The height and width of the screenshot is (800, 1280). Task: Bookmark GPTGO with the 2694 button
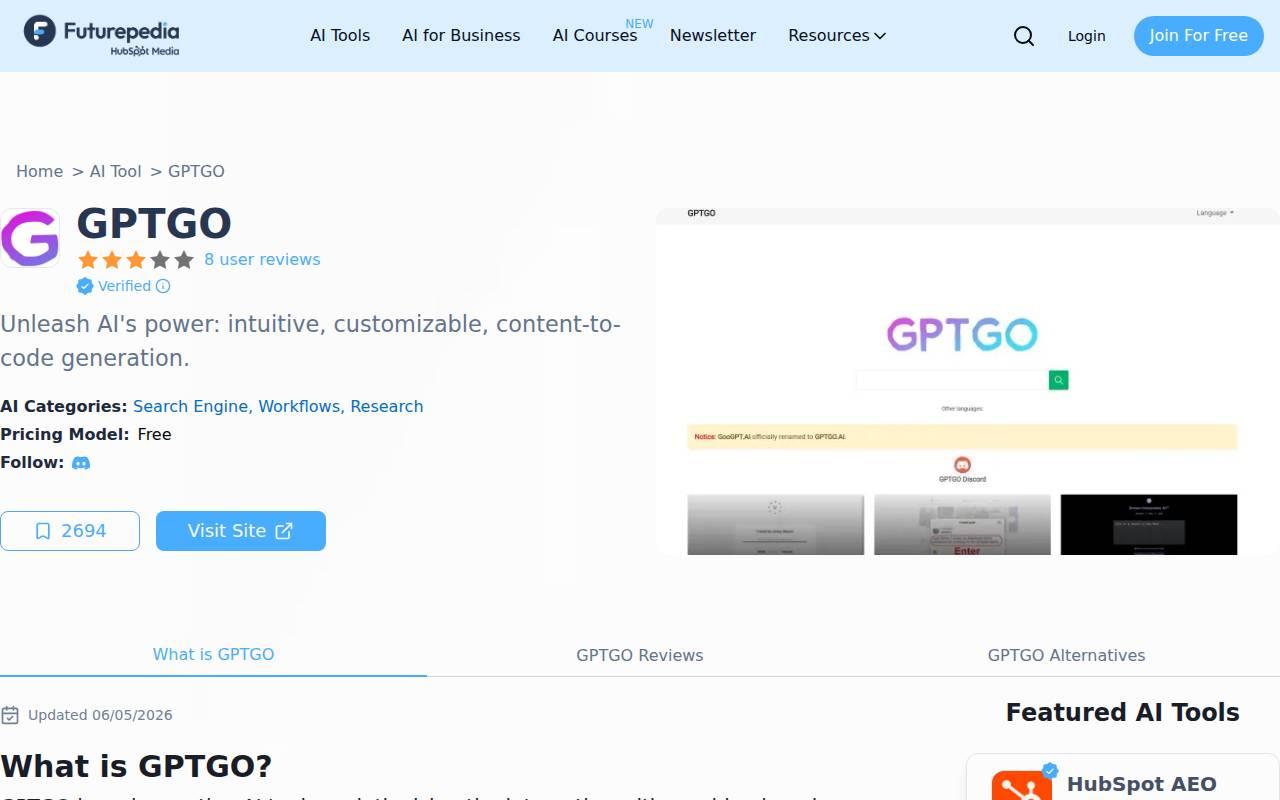point(70,531)
